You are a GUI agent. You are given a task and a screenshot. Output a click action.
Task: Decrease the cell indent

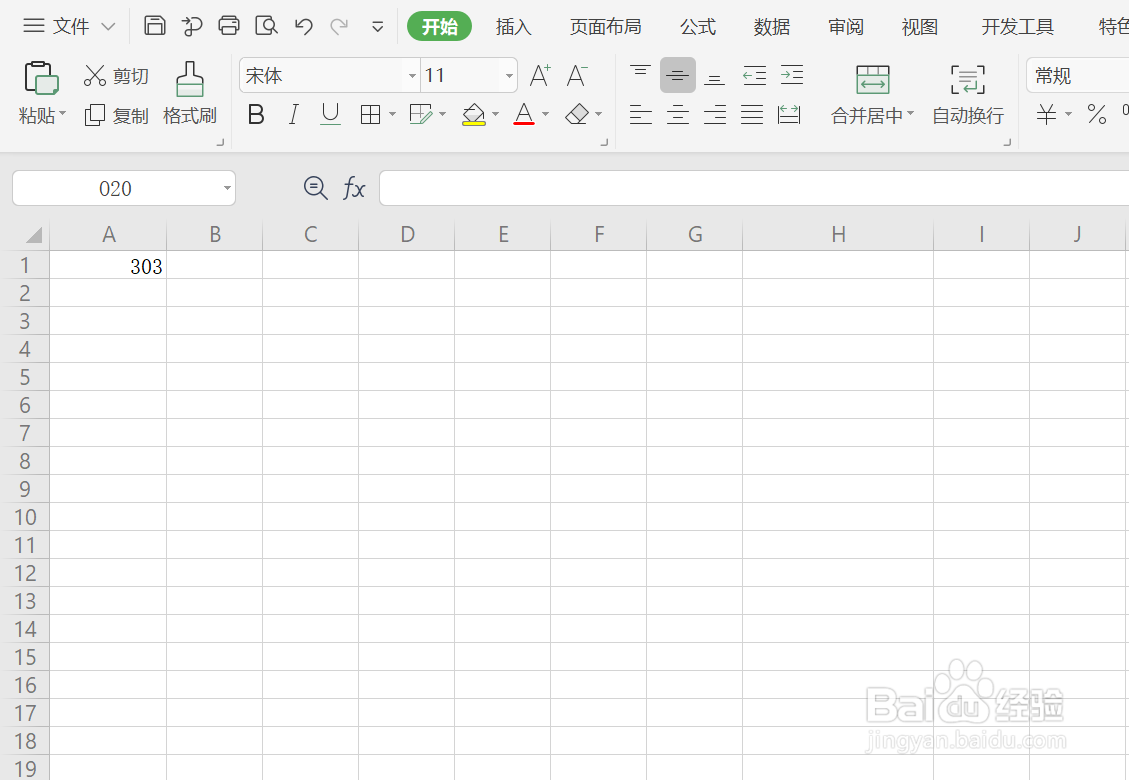click(x=755, y=75)
